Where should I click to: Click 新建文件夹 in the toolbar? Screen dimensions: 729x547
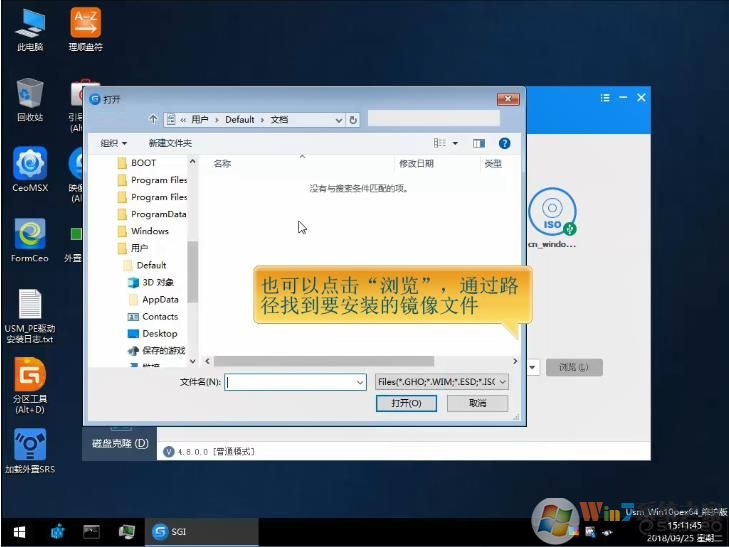pos(170,143)
